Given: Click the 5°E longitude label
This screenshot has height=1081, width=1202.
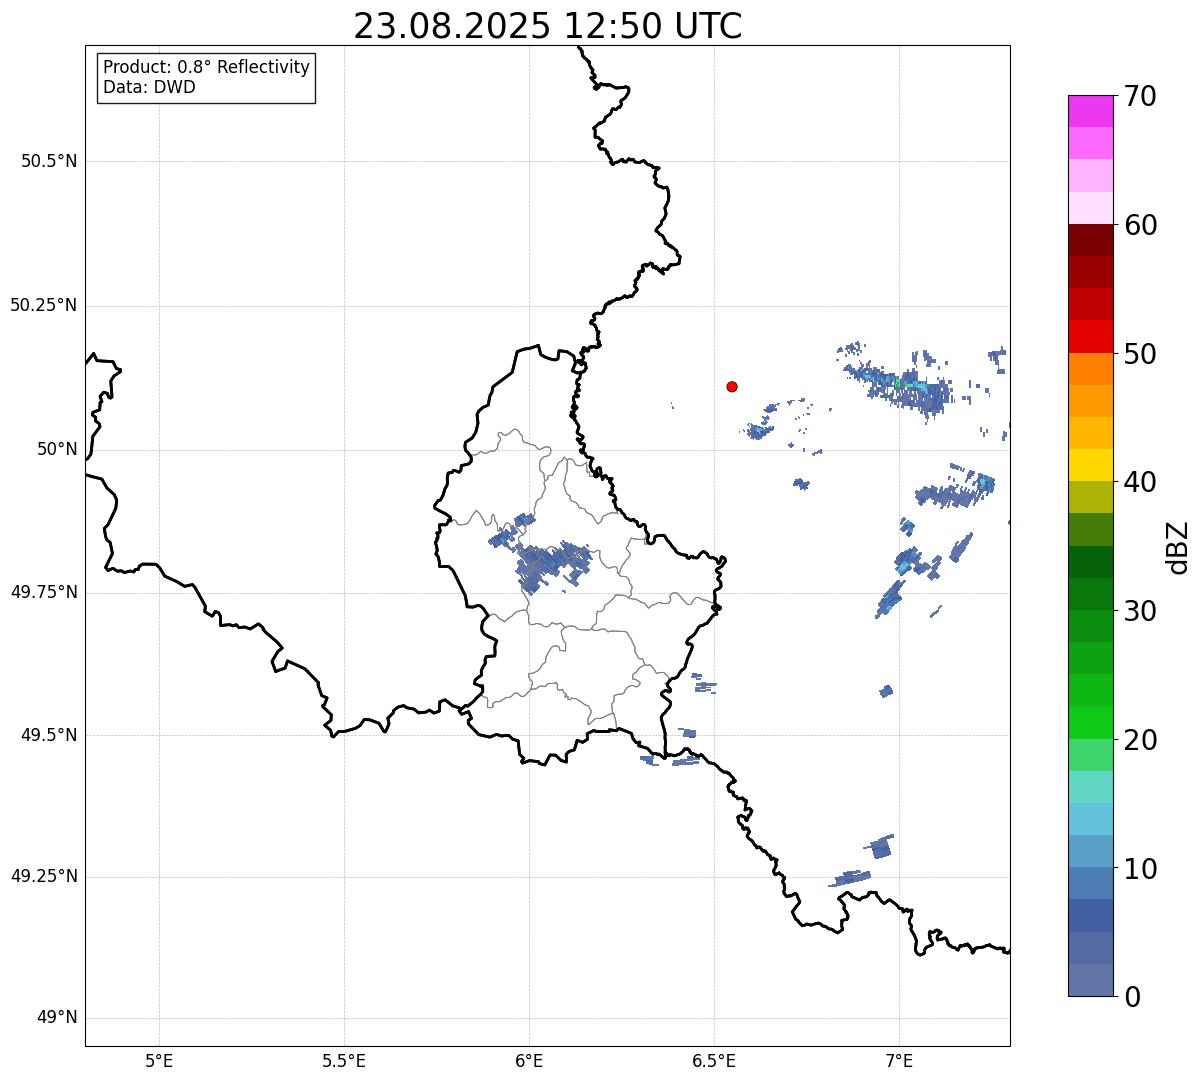Looking at the screenshot, I should [x=159, y=1060].
